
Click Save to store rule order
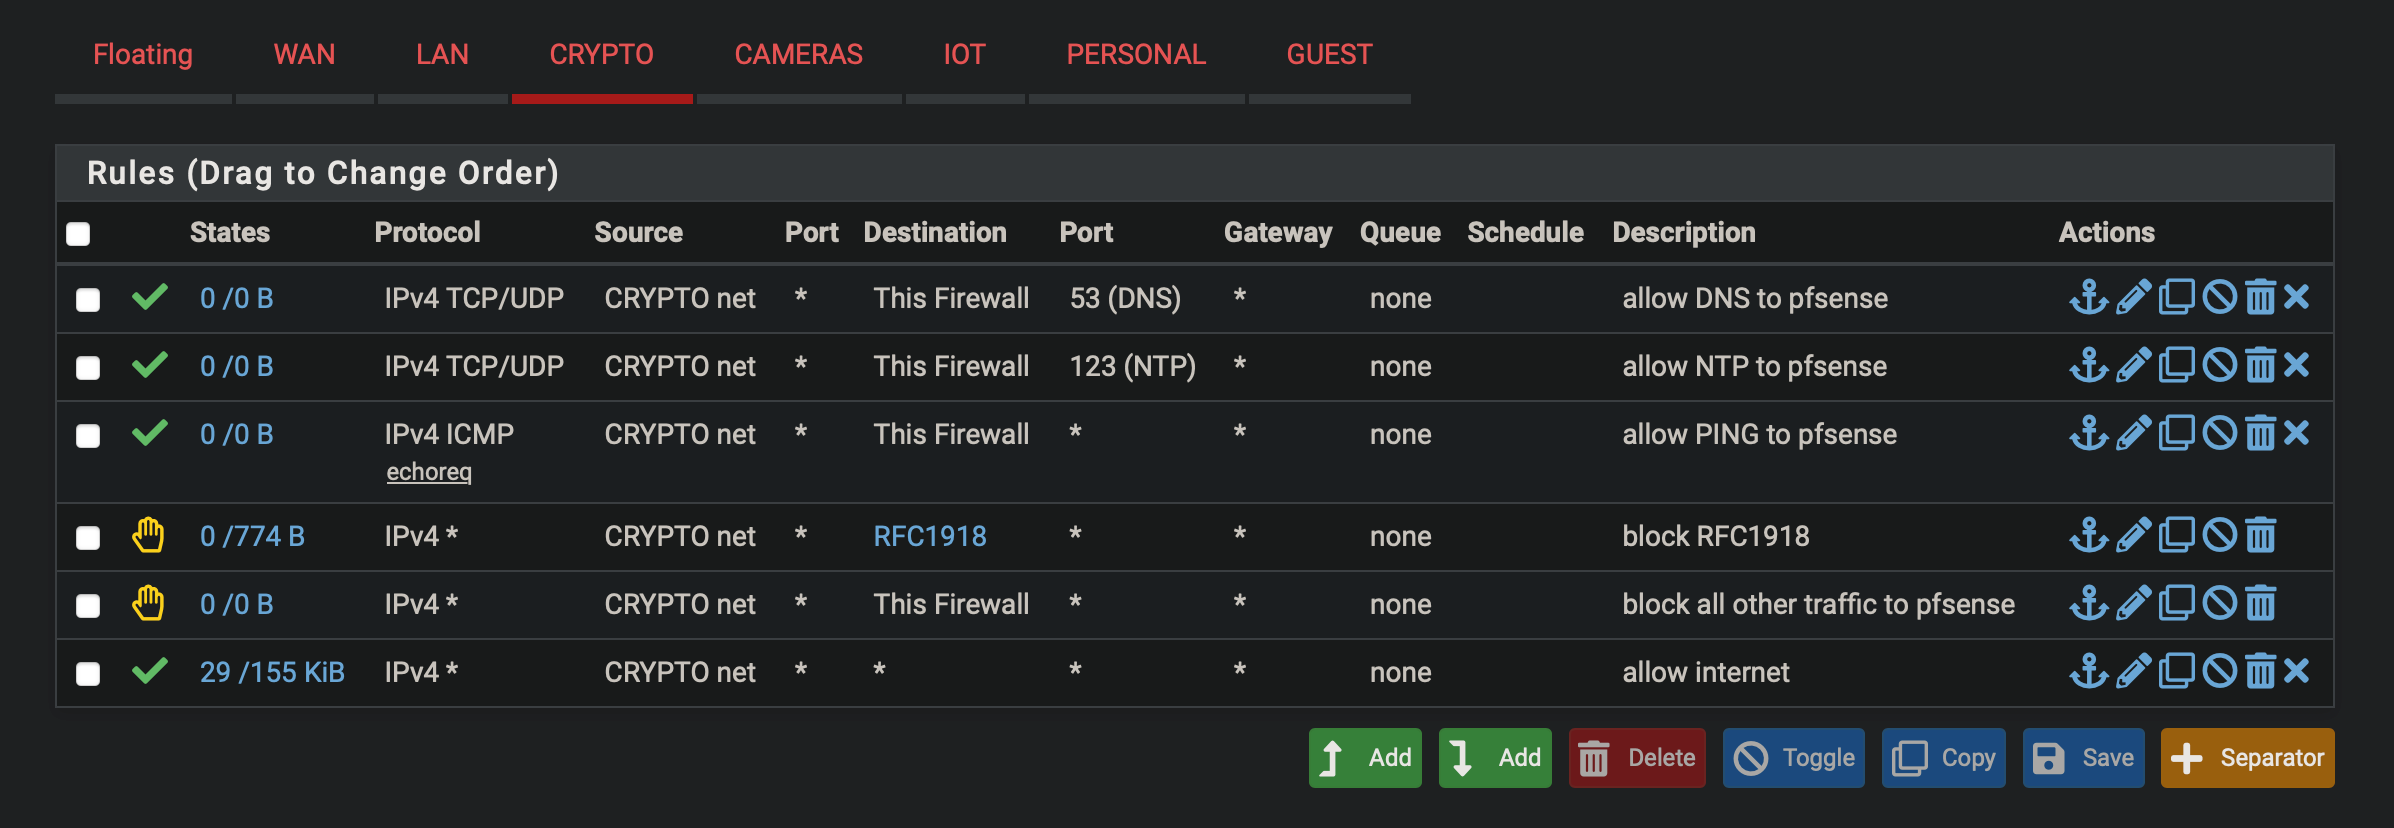pyautogui.click(x=2083, y=758)
